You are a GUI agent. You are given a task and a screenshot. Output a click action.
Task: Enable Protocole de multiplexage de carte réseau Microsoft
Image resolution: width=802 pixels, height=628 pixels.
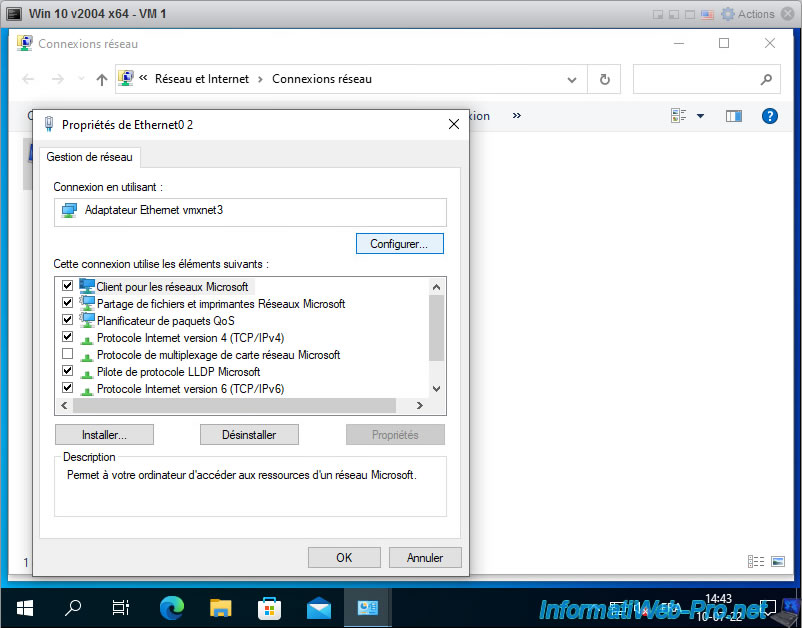point(66,355)
